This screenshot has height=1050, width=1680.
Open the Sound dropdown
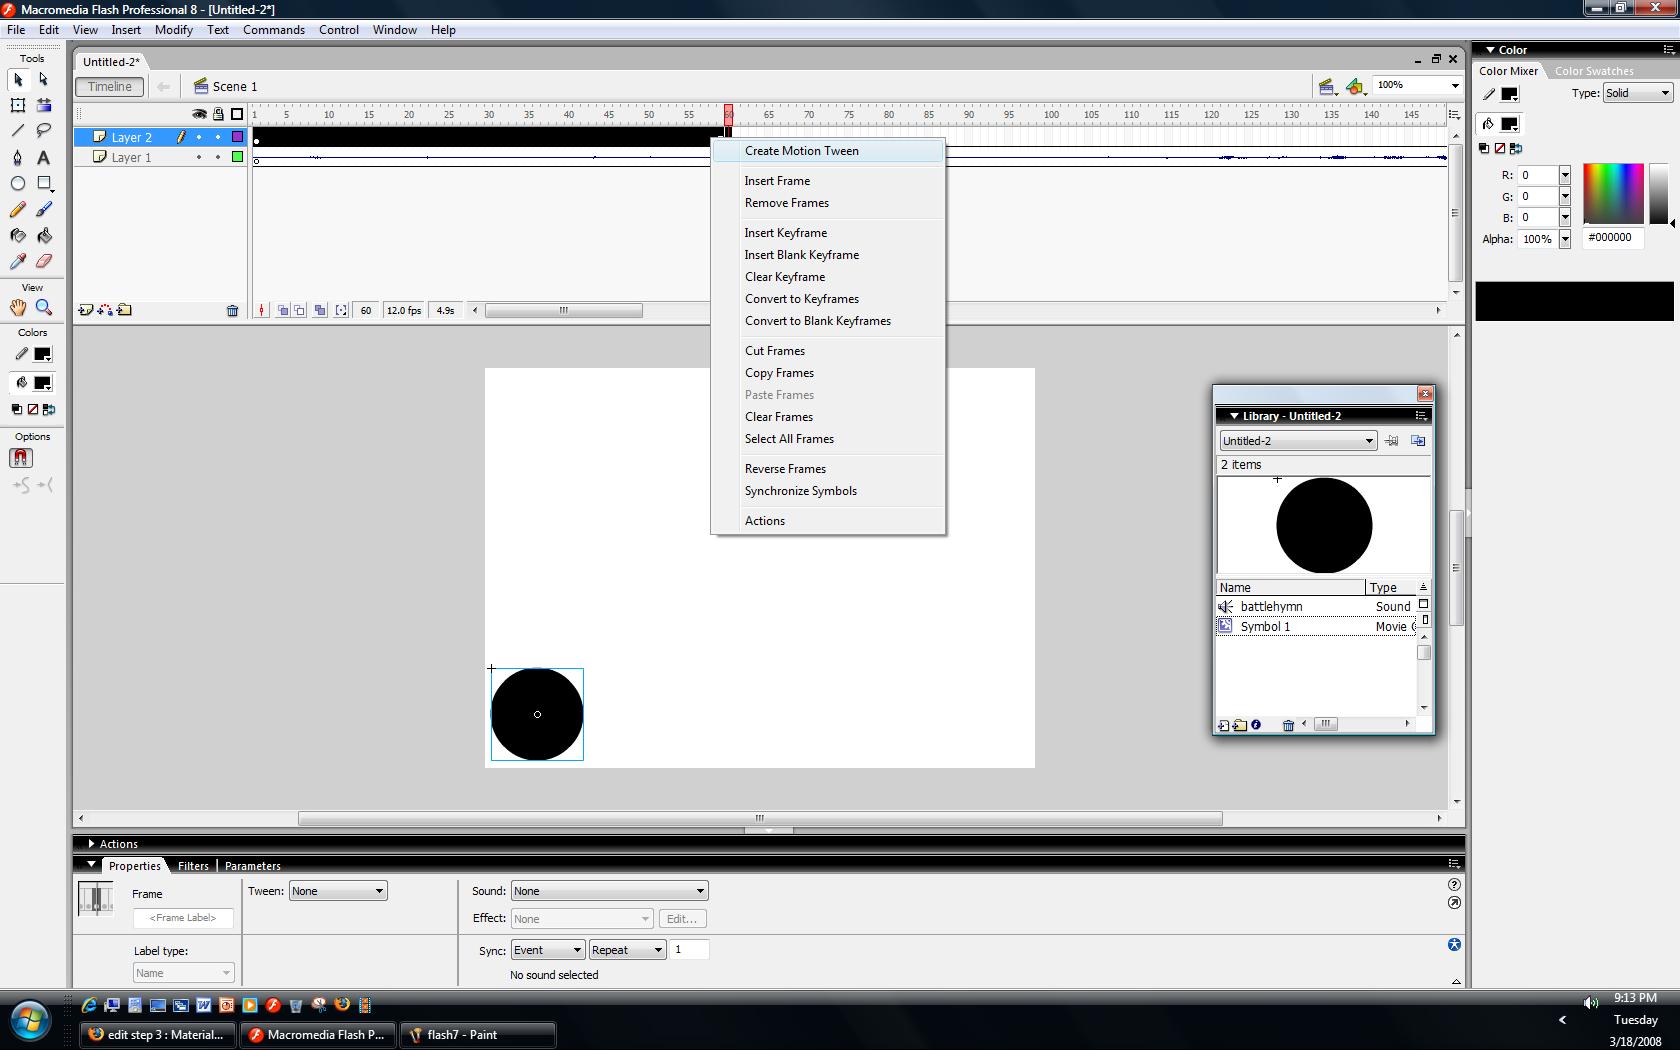click(x=607, y=890)
